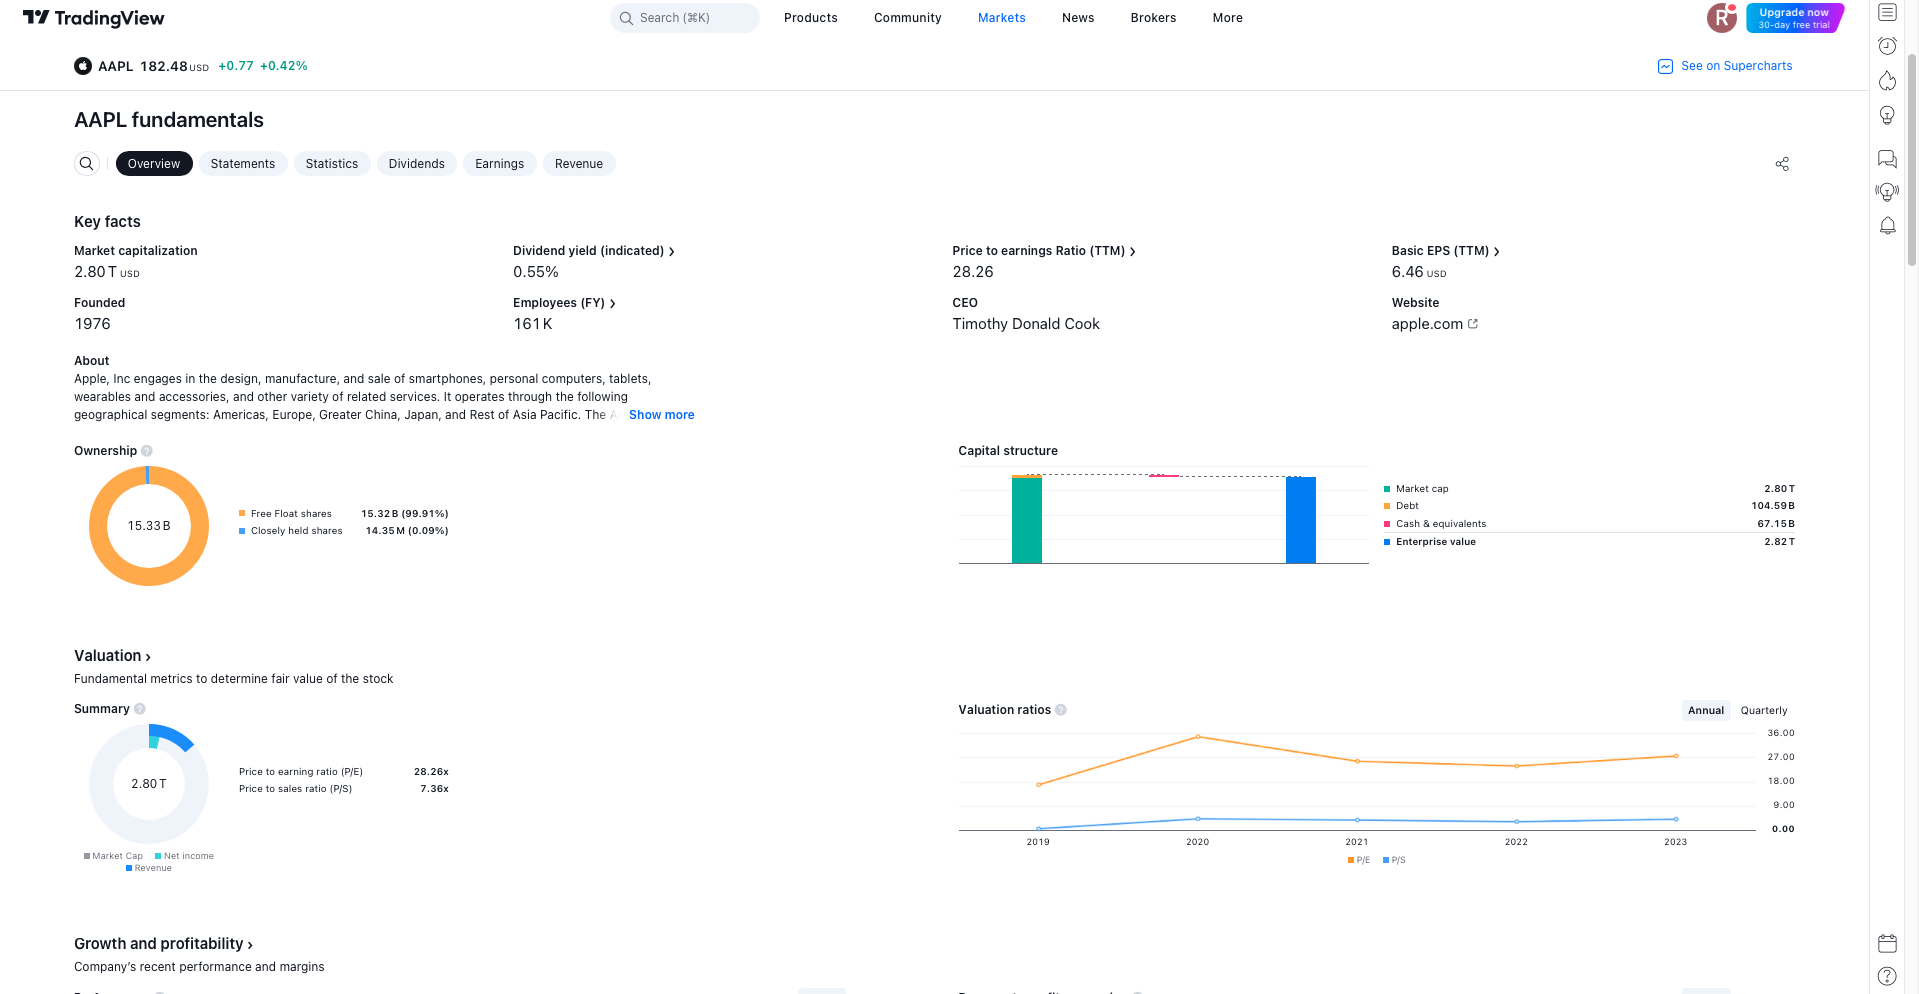The image size is (1919, 994).
Task: Select the Overview tab
Action: (x=154, y=164)
